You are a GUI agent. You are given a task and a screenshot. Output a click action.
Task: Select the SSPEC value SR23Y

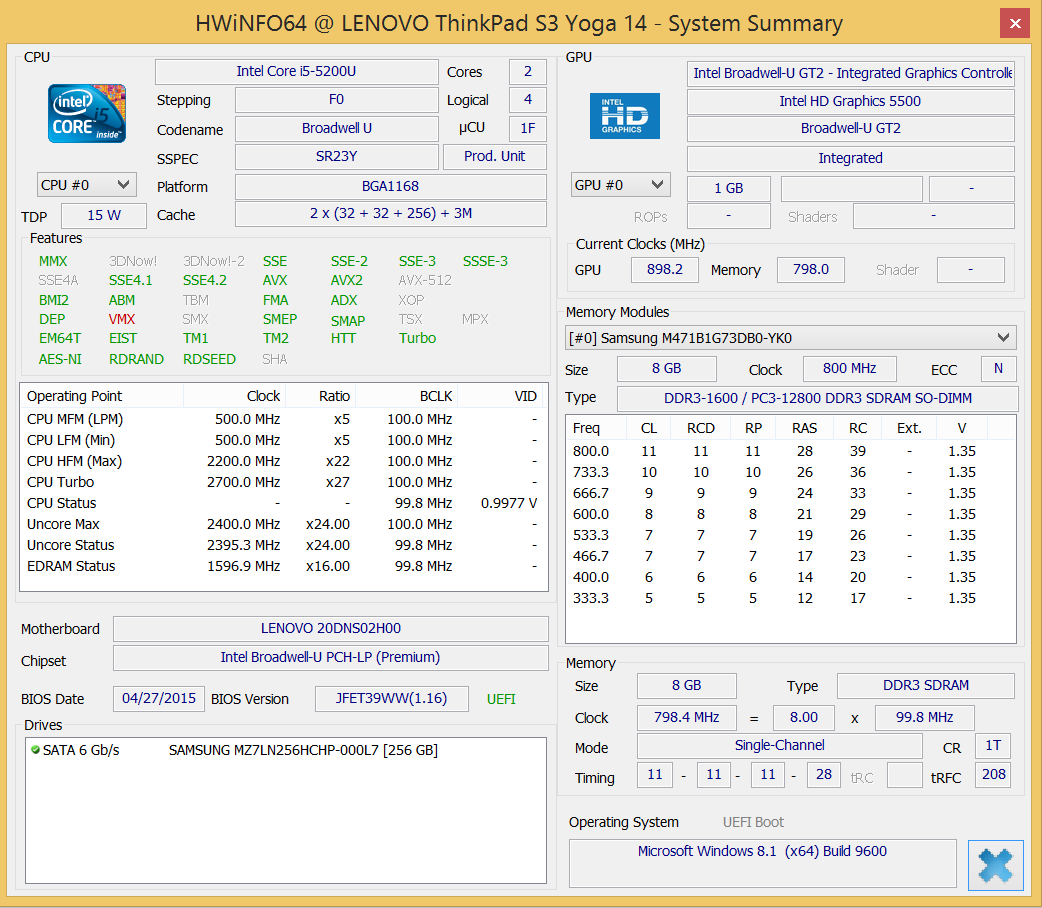(336, 156)
